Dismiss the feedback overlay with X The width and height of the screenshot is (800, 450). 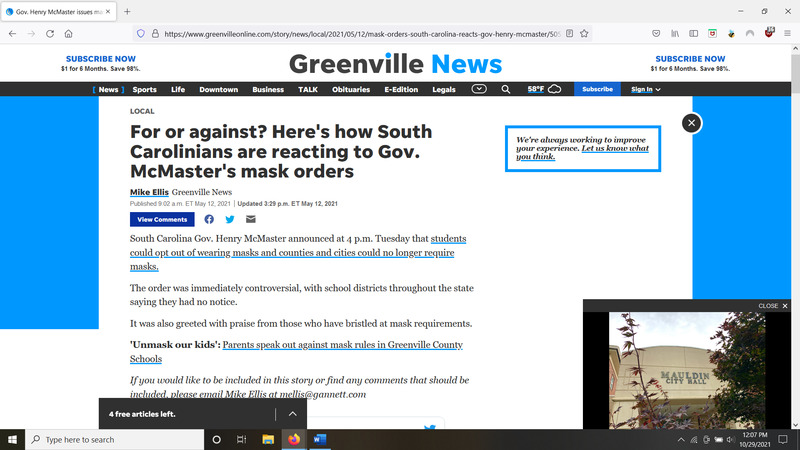coord(691,123)
